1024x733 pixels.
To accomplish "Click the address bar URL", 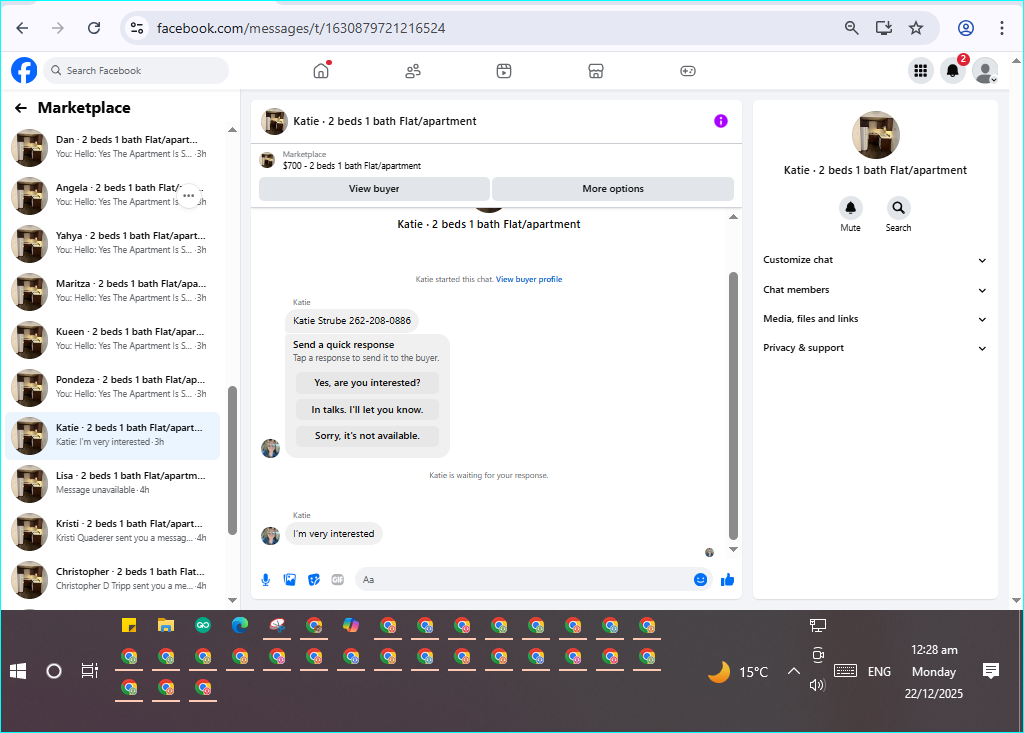I will click(x=301, y=28).
